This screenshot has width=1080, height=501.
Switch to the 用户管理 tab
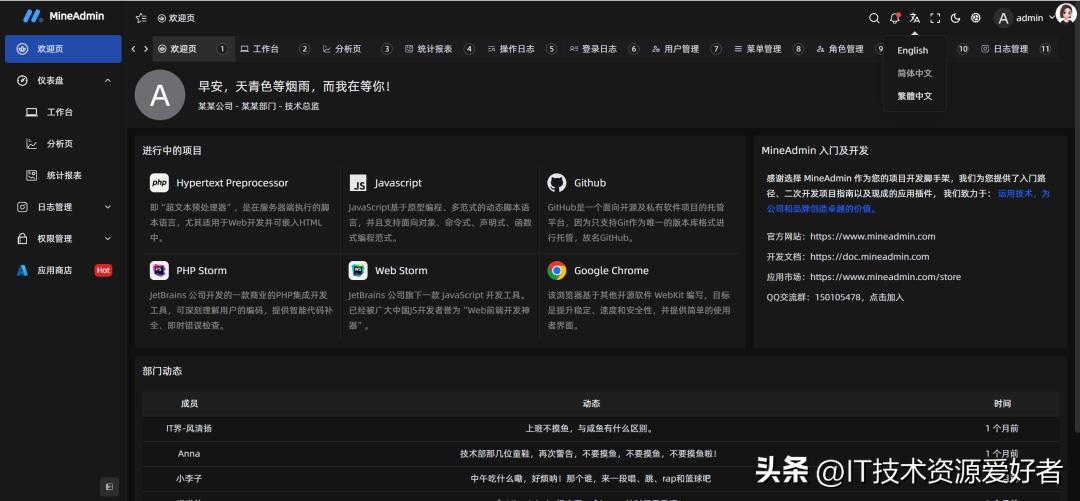click(686, 49)
